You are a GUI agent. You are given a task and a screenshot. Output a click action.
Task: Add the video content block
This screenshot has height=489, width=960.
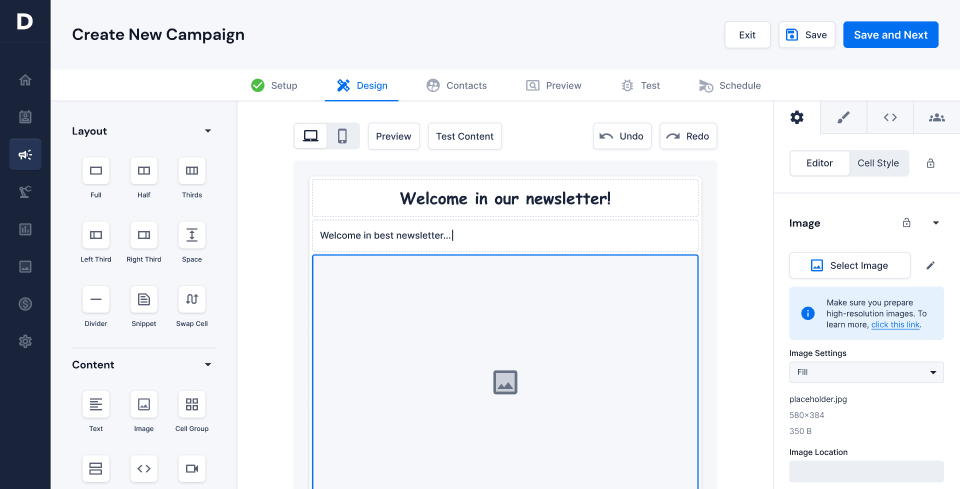(x=192, y=469)
